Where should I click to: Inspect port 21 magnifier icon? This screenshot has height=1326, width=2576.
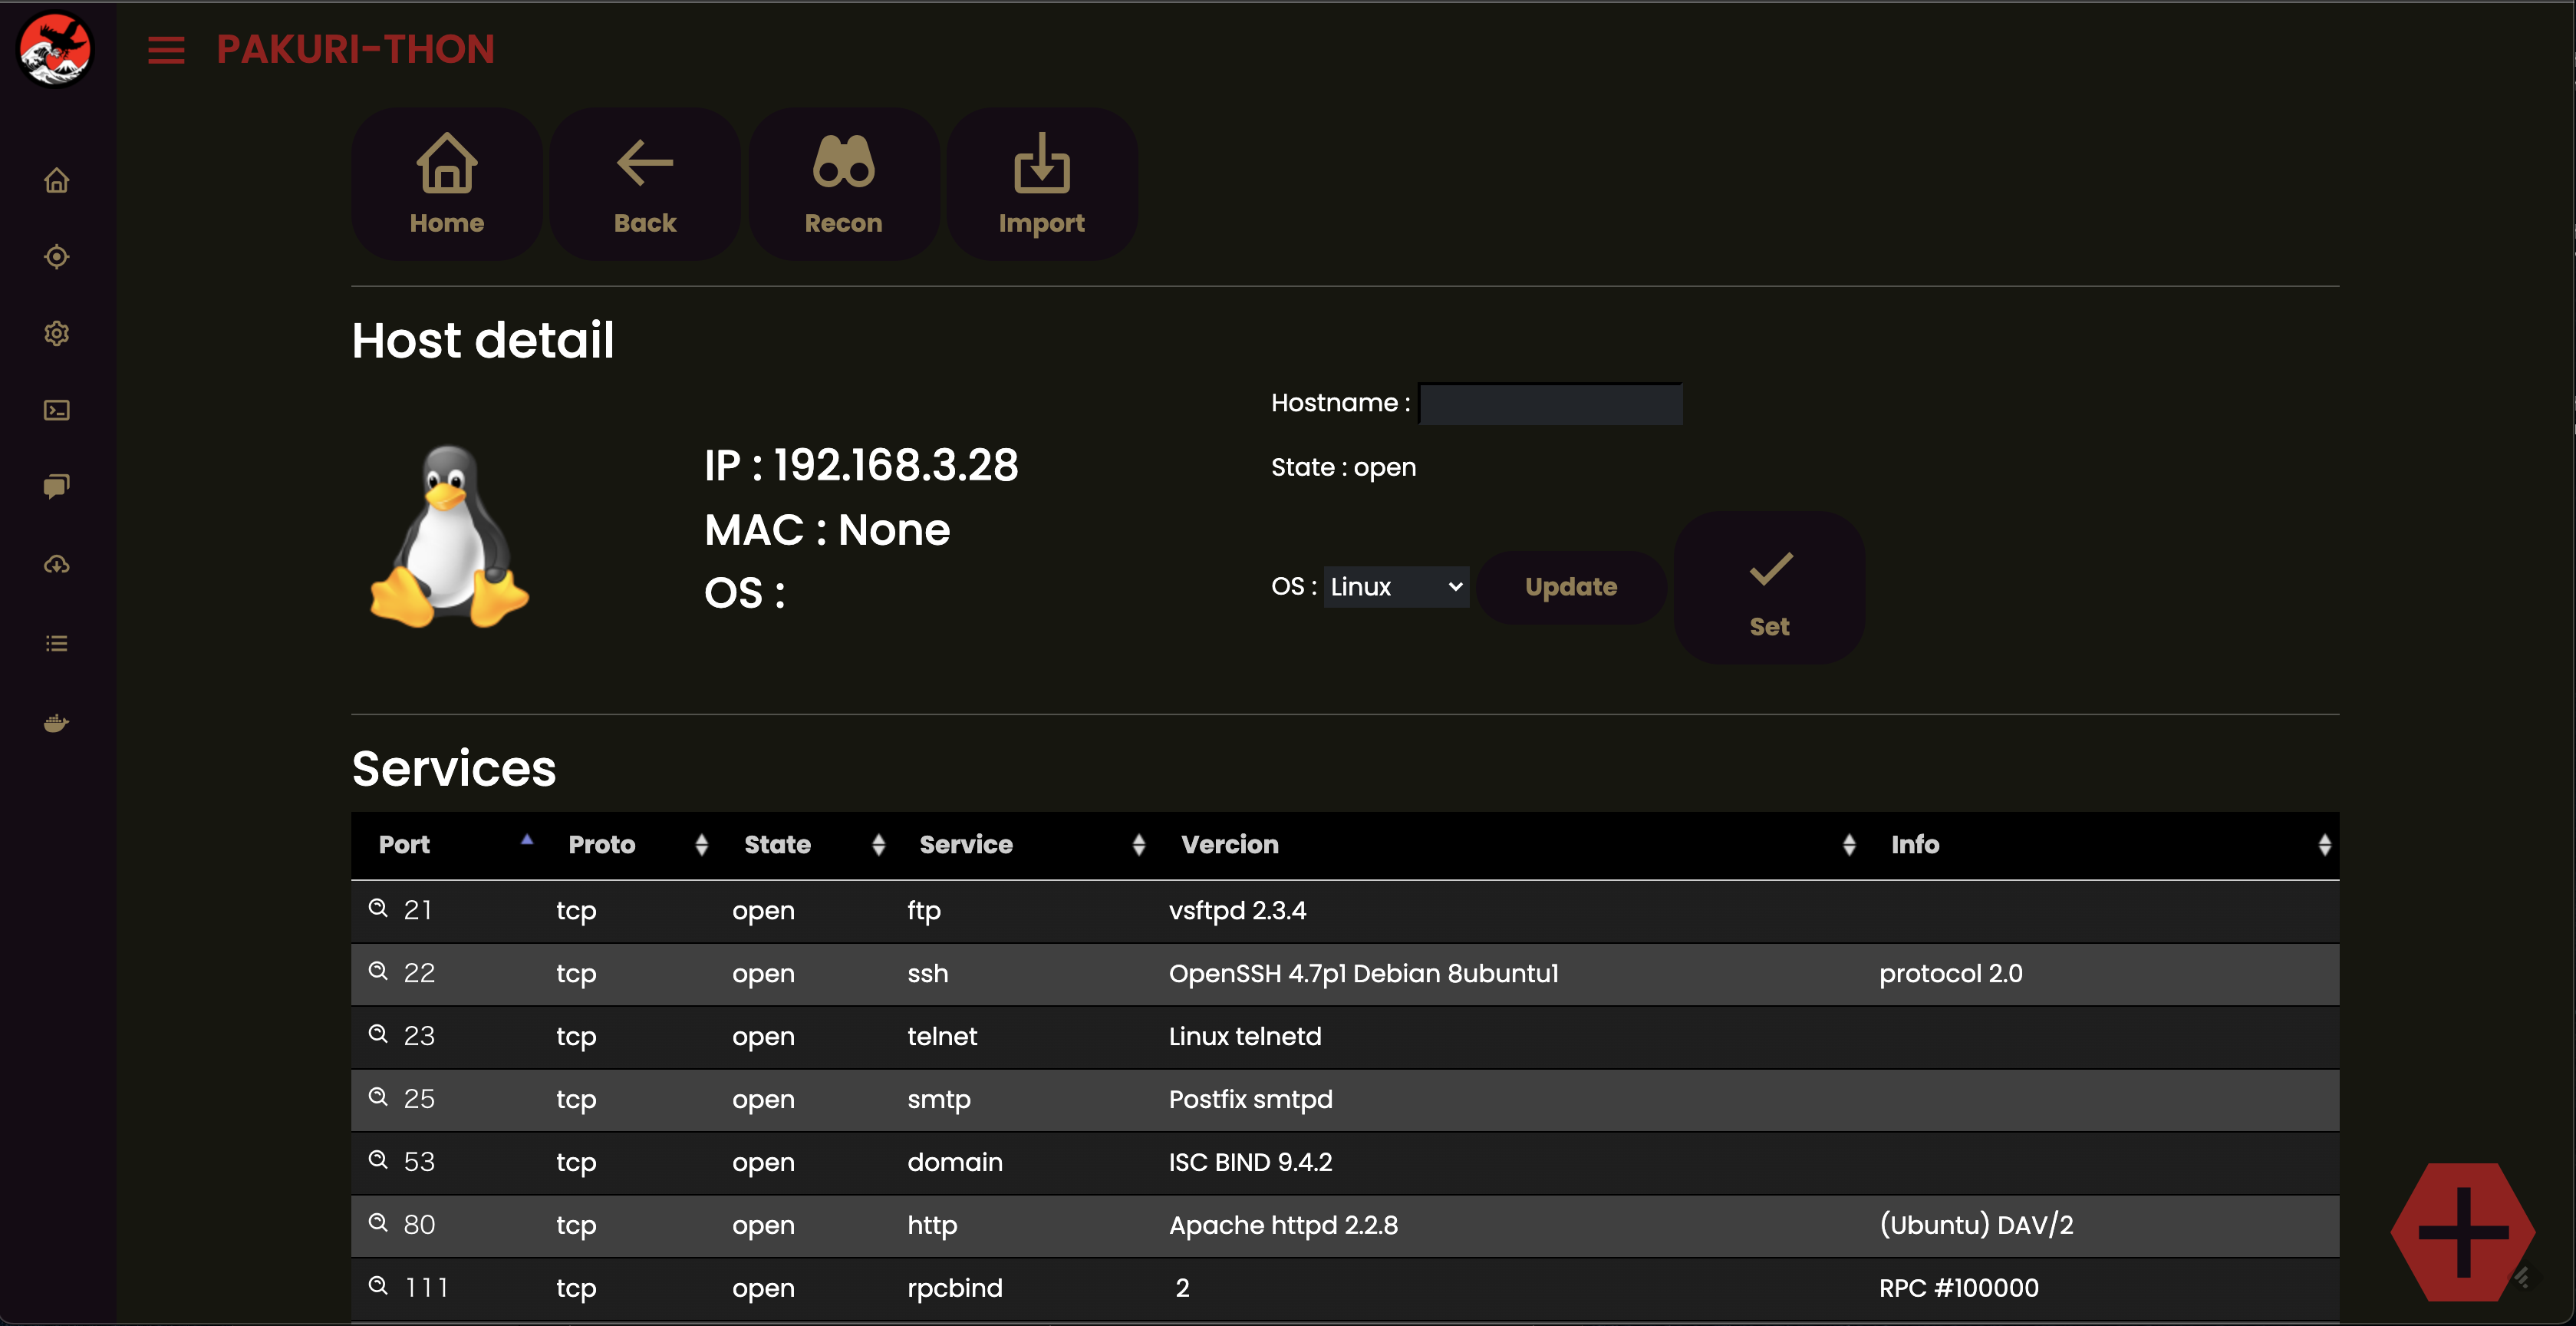click(x=378, y=908)
